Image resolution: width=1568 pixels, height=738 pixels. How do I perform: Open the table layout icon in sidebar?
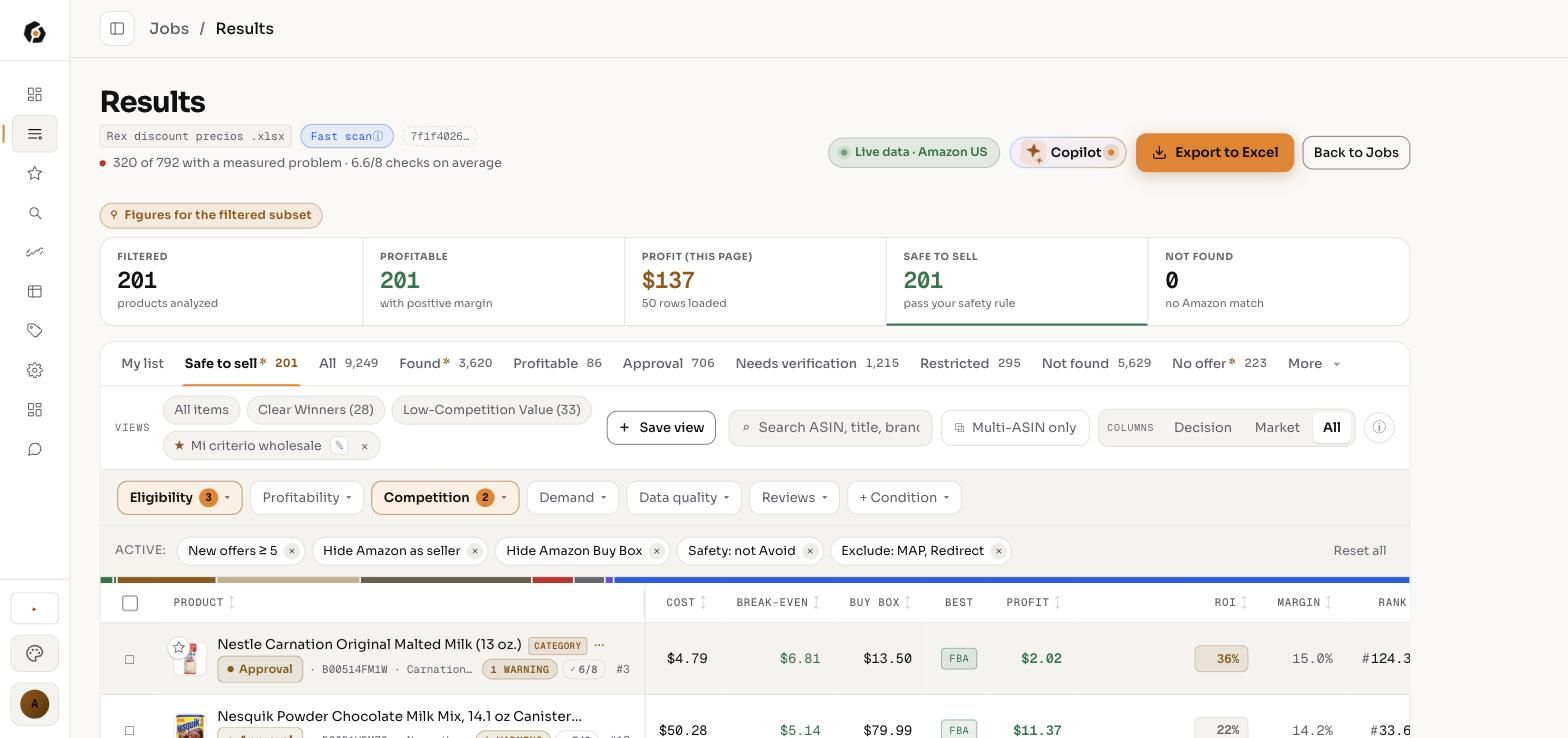tap(35, 291)
